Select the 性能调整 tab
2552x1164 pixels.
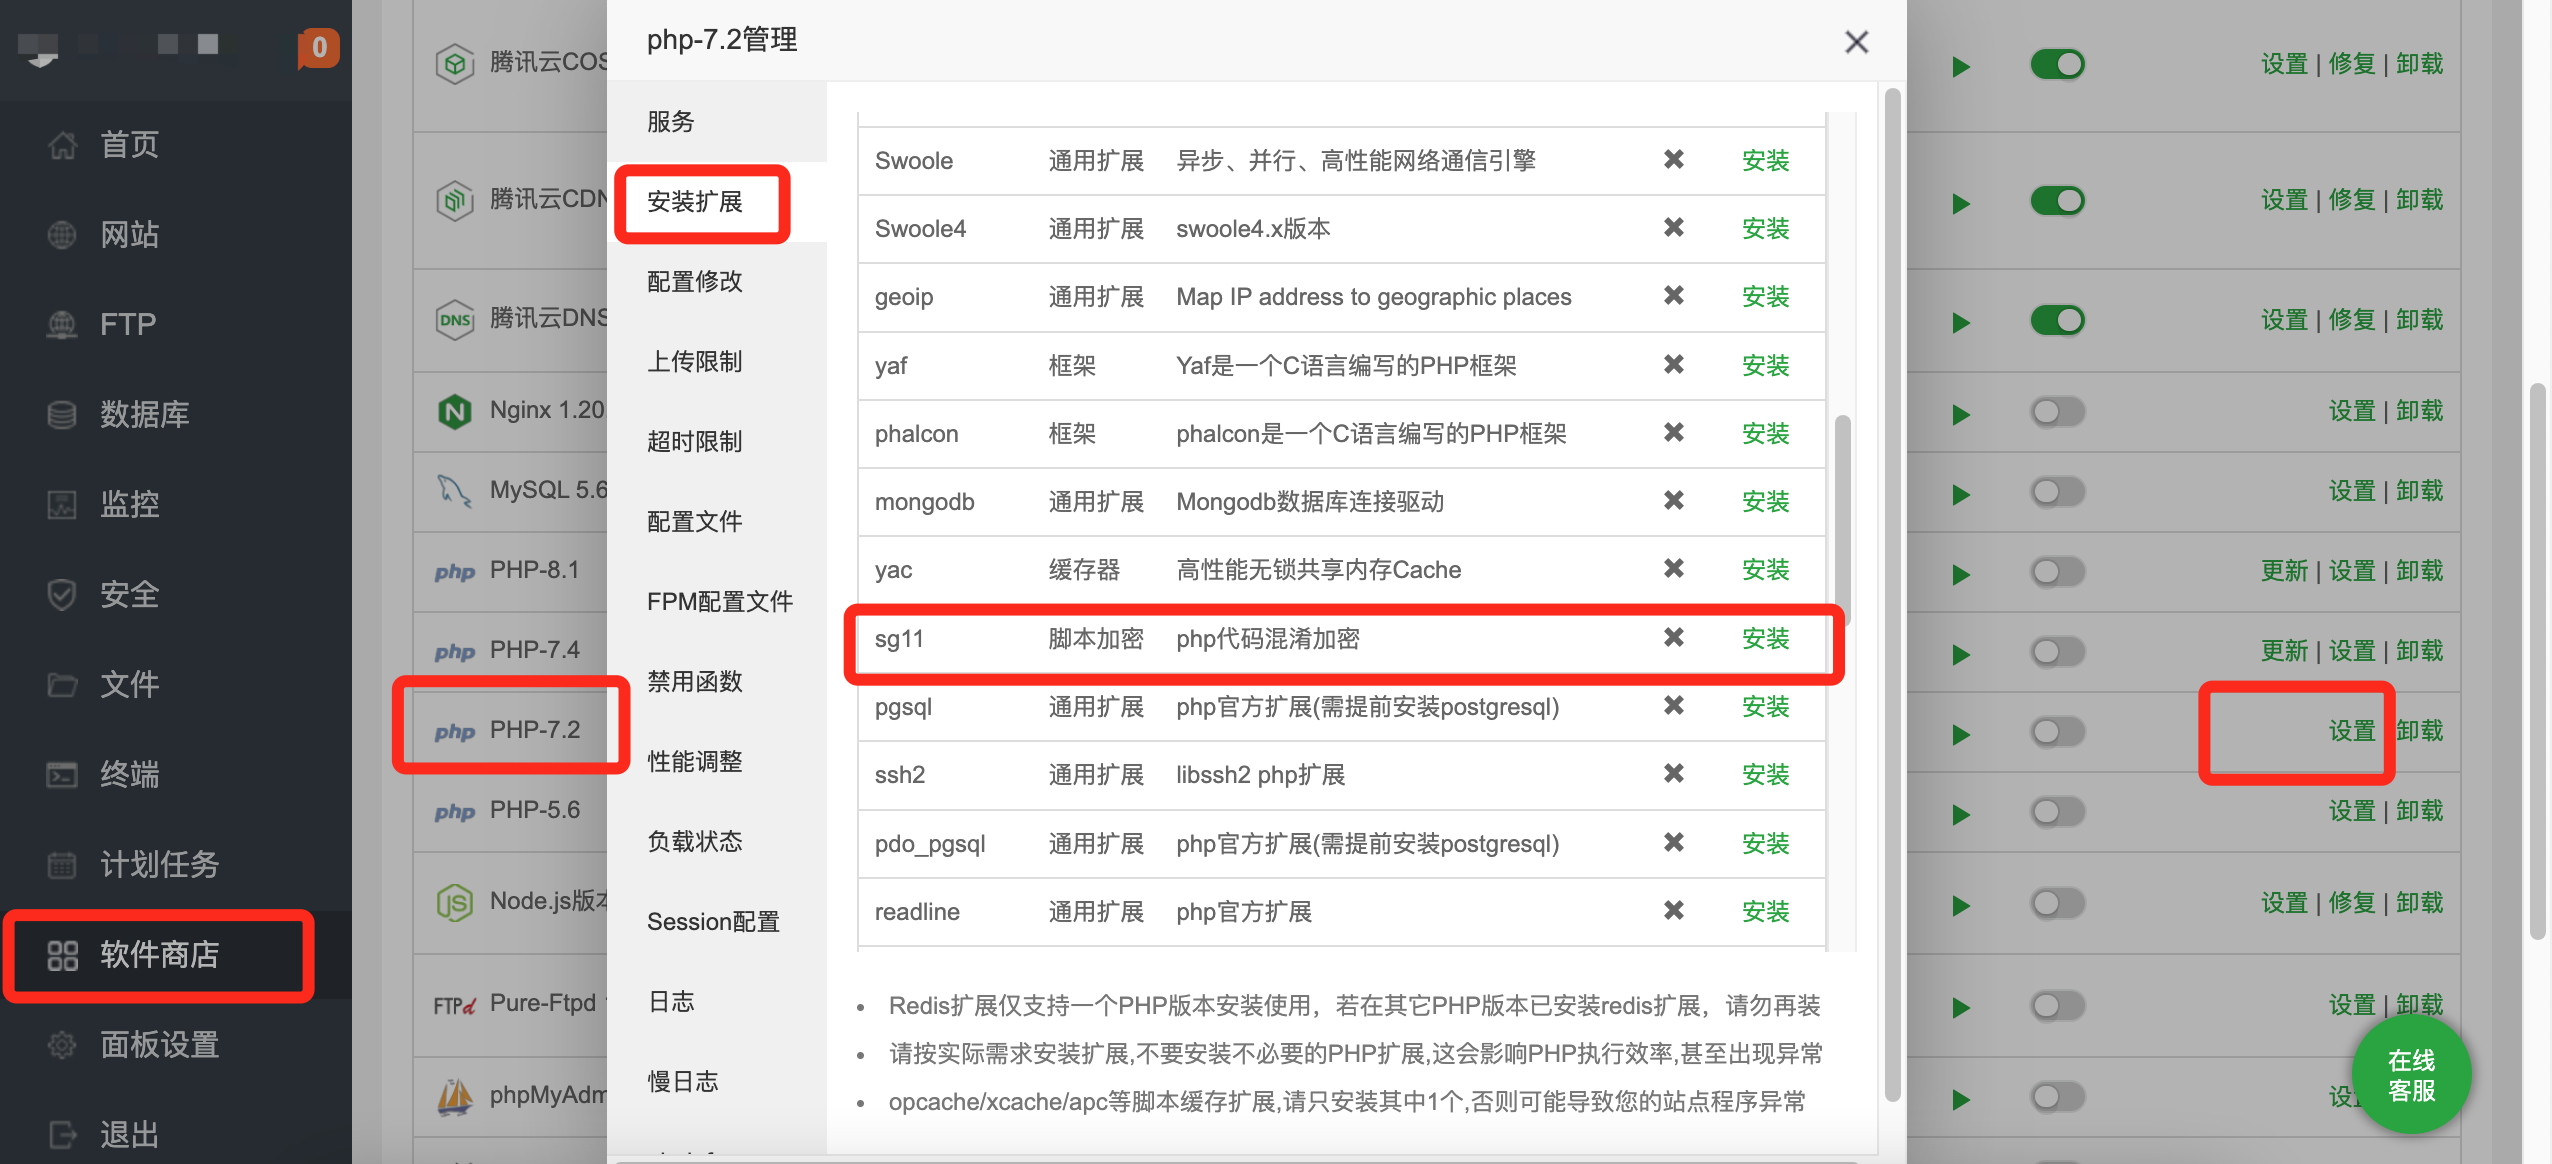tap(694, 762)
